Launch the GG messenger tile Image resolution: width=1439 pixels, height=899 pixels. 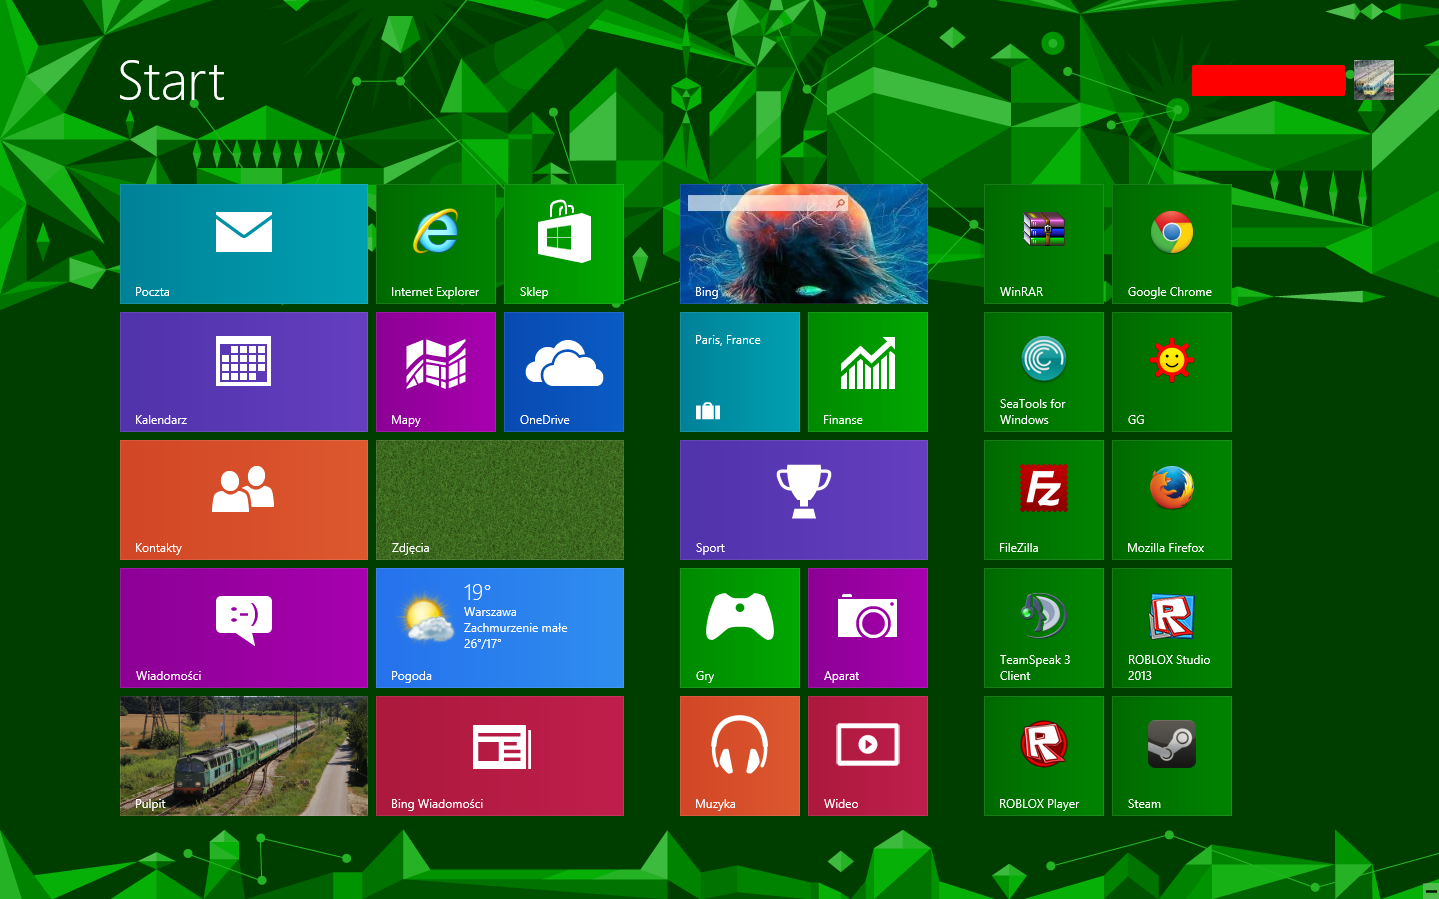tap(1172, 372)
